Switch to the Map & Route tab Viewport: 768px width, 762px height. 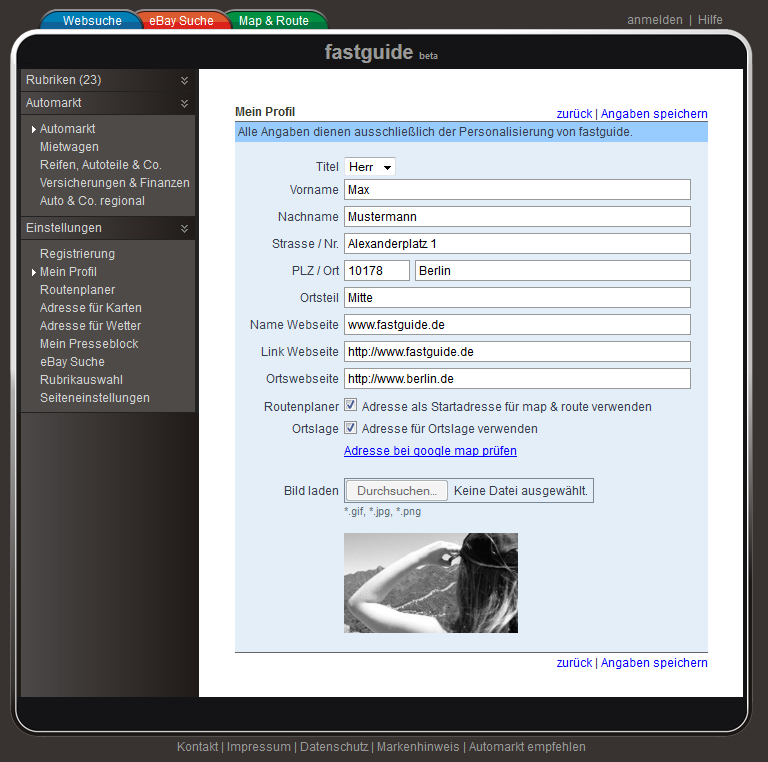pos(274,21)
